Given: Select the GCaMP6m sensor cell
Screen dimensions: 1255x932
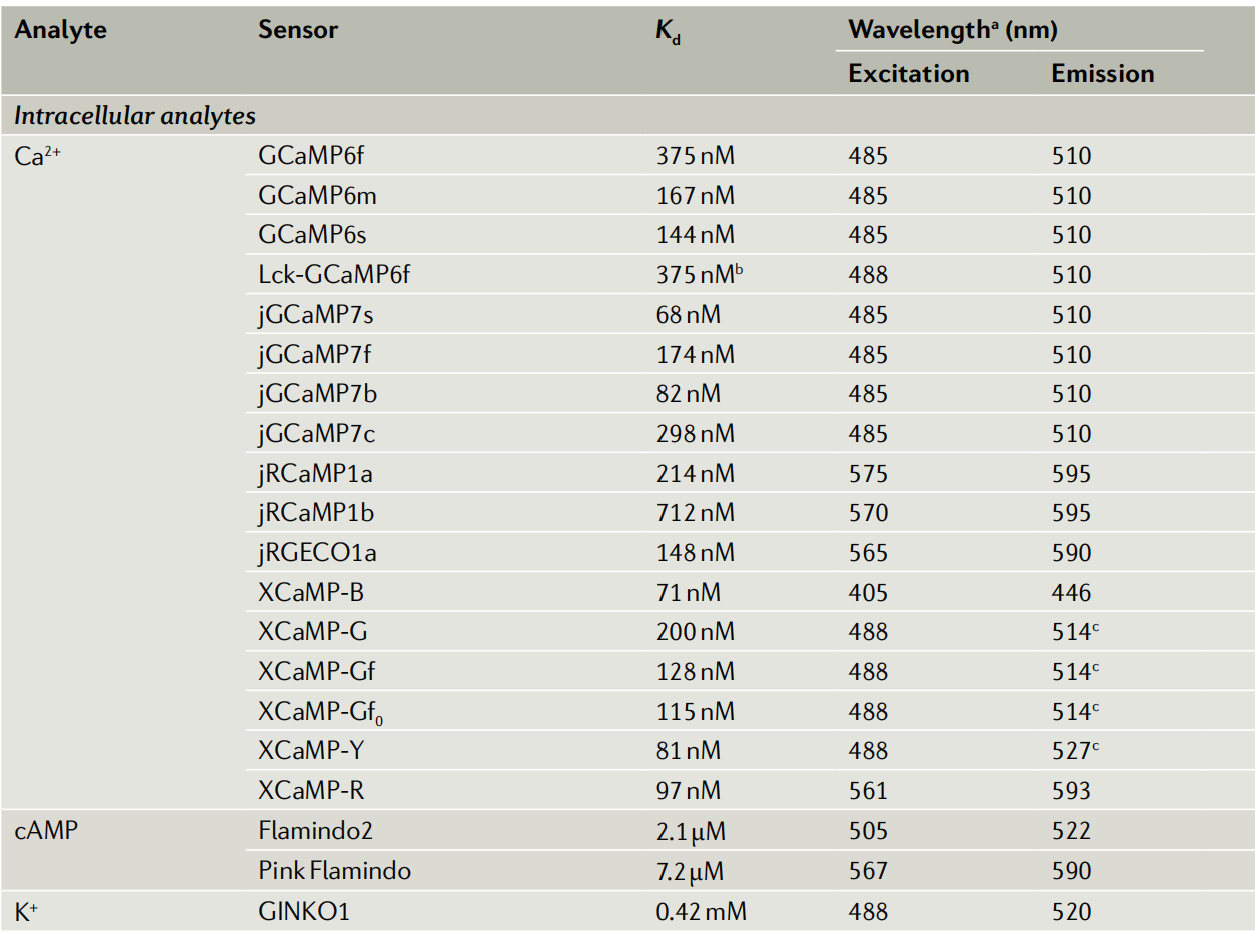Looking at the screenshot, I should (x=317, y=196).
